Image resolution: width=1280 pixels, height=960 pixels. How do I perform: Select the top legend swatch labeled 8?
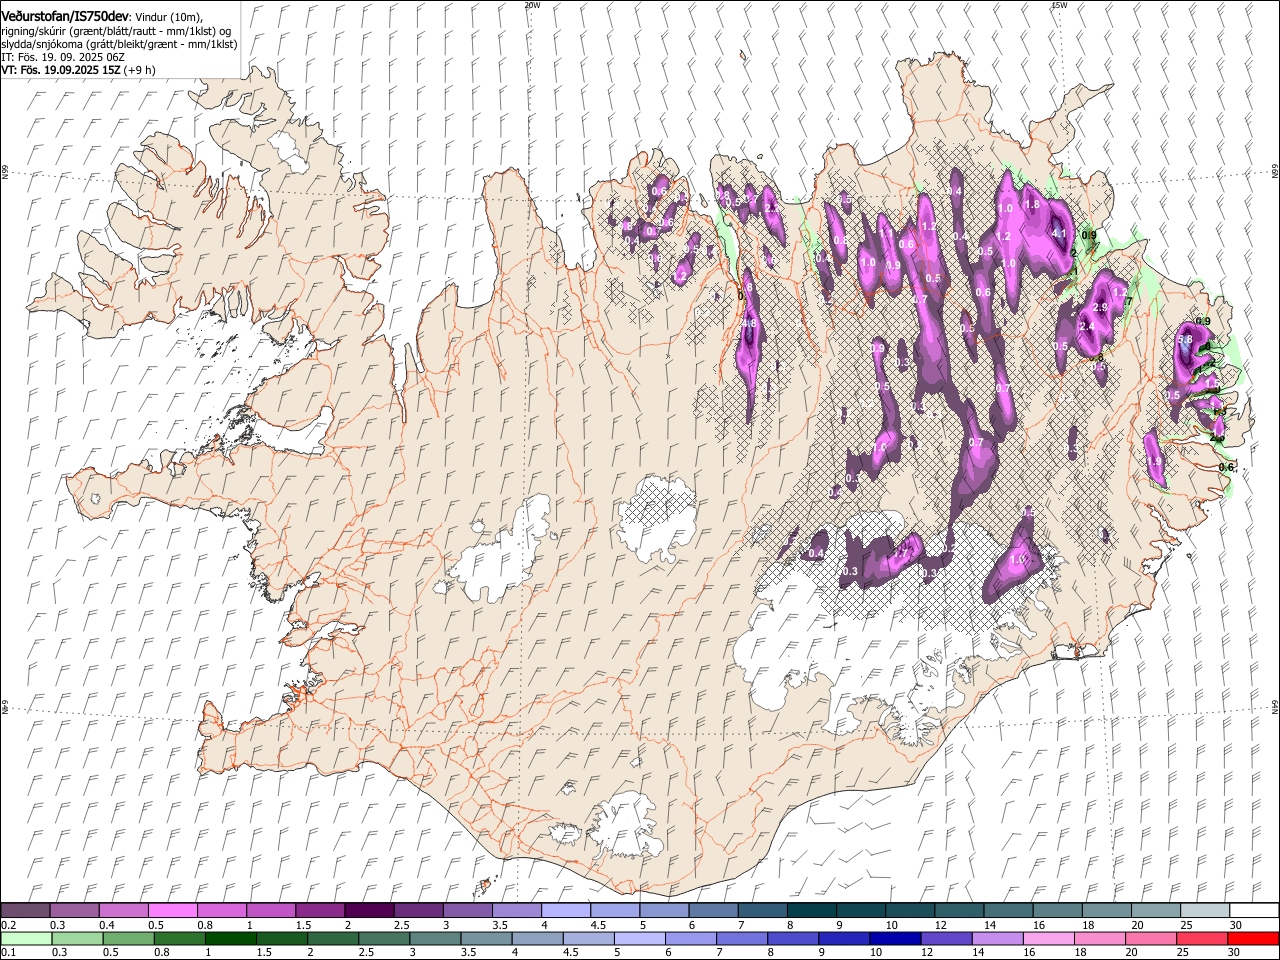coord(811,910)
